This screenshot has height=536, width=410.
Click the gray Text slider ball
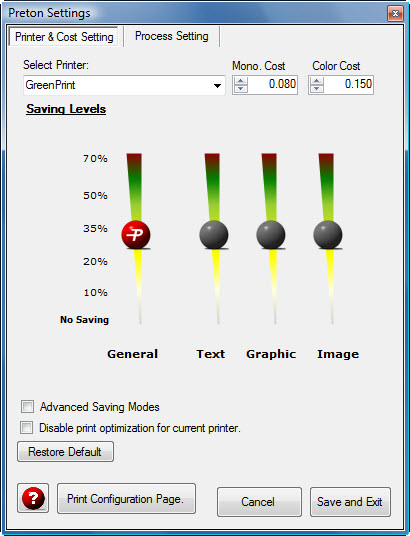(214, 234)
